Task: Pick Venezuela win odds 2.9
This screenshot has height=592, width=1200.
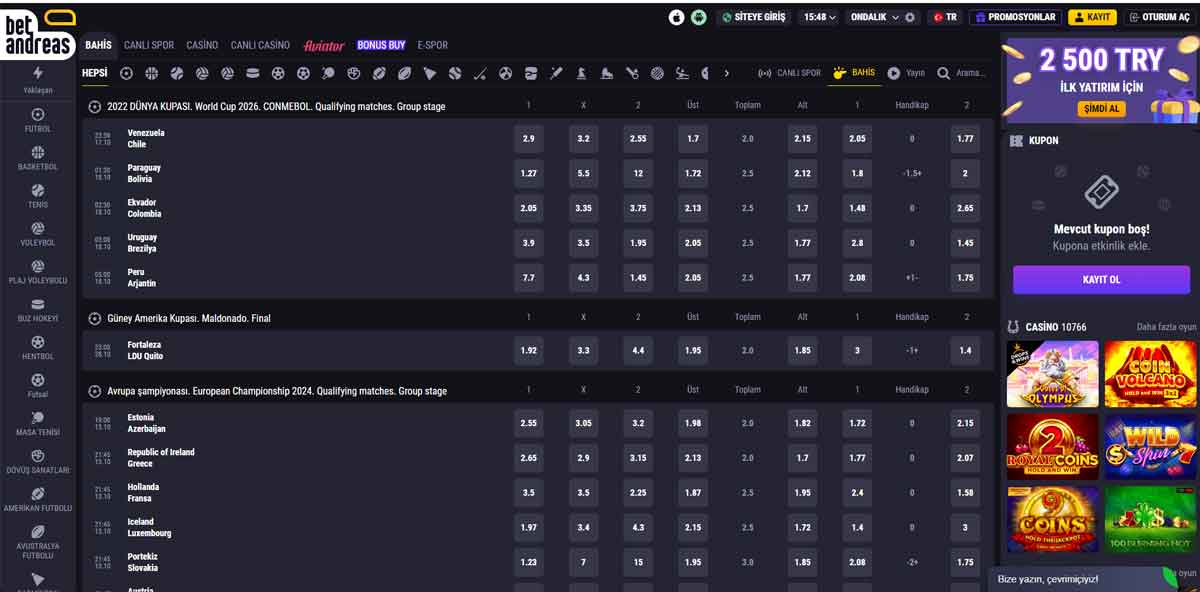Action: [528, 139]
